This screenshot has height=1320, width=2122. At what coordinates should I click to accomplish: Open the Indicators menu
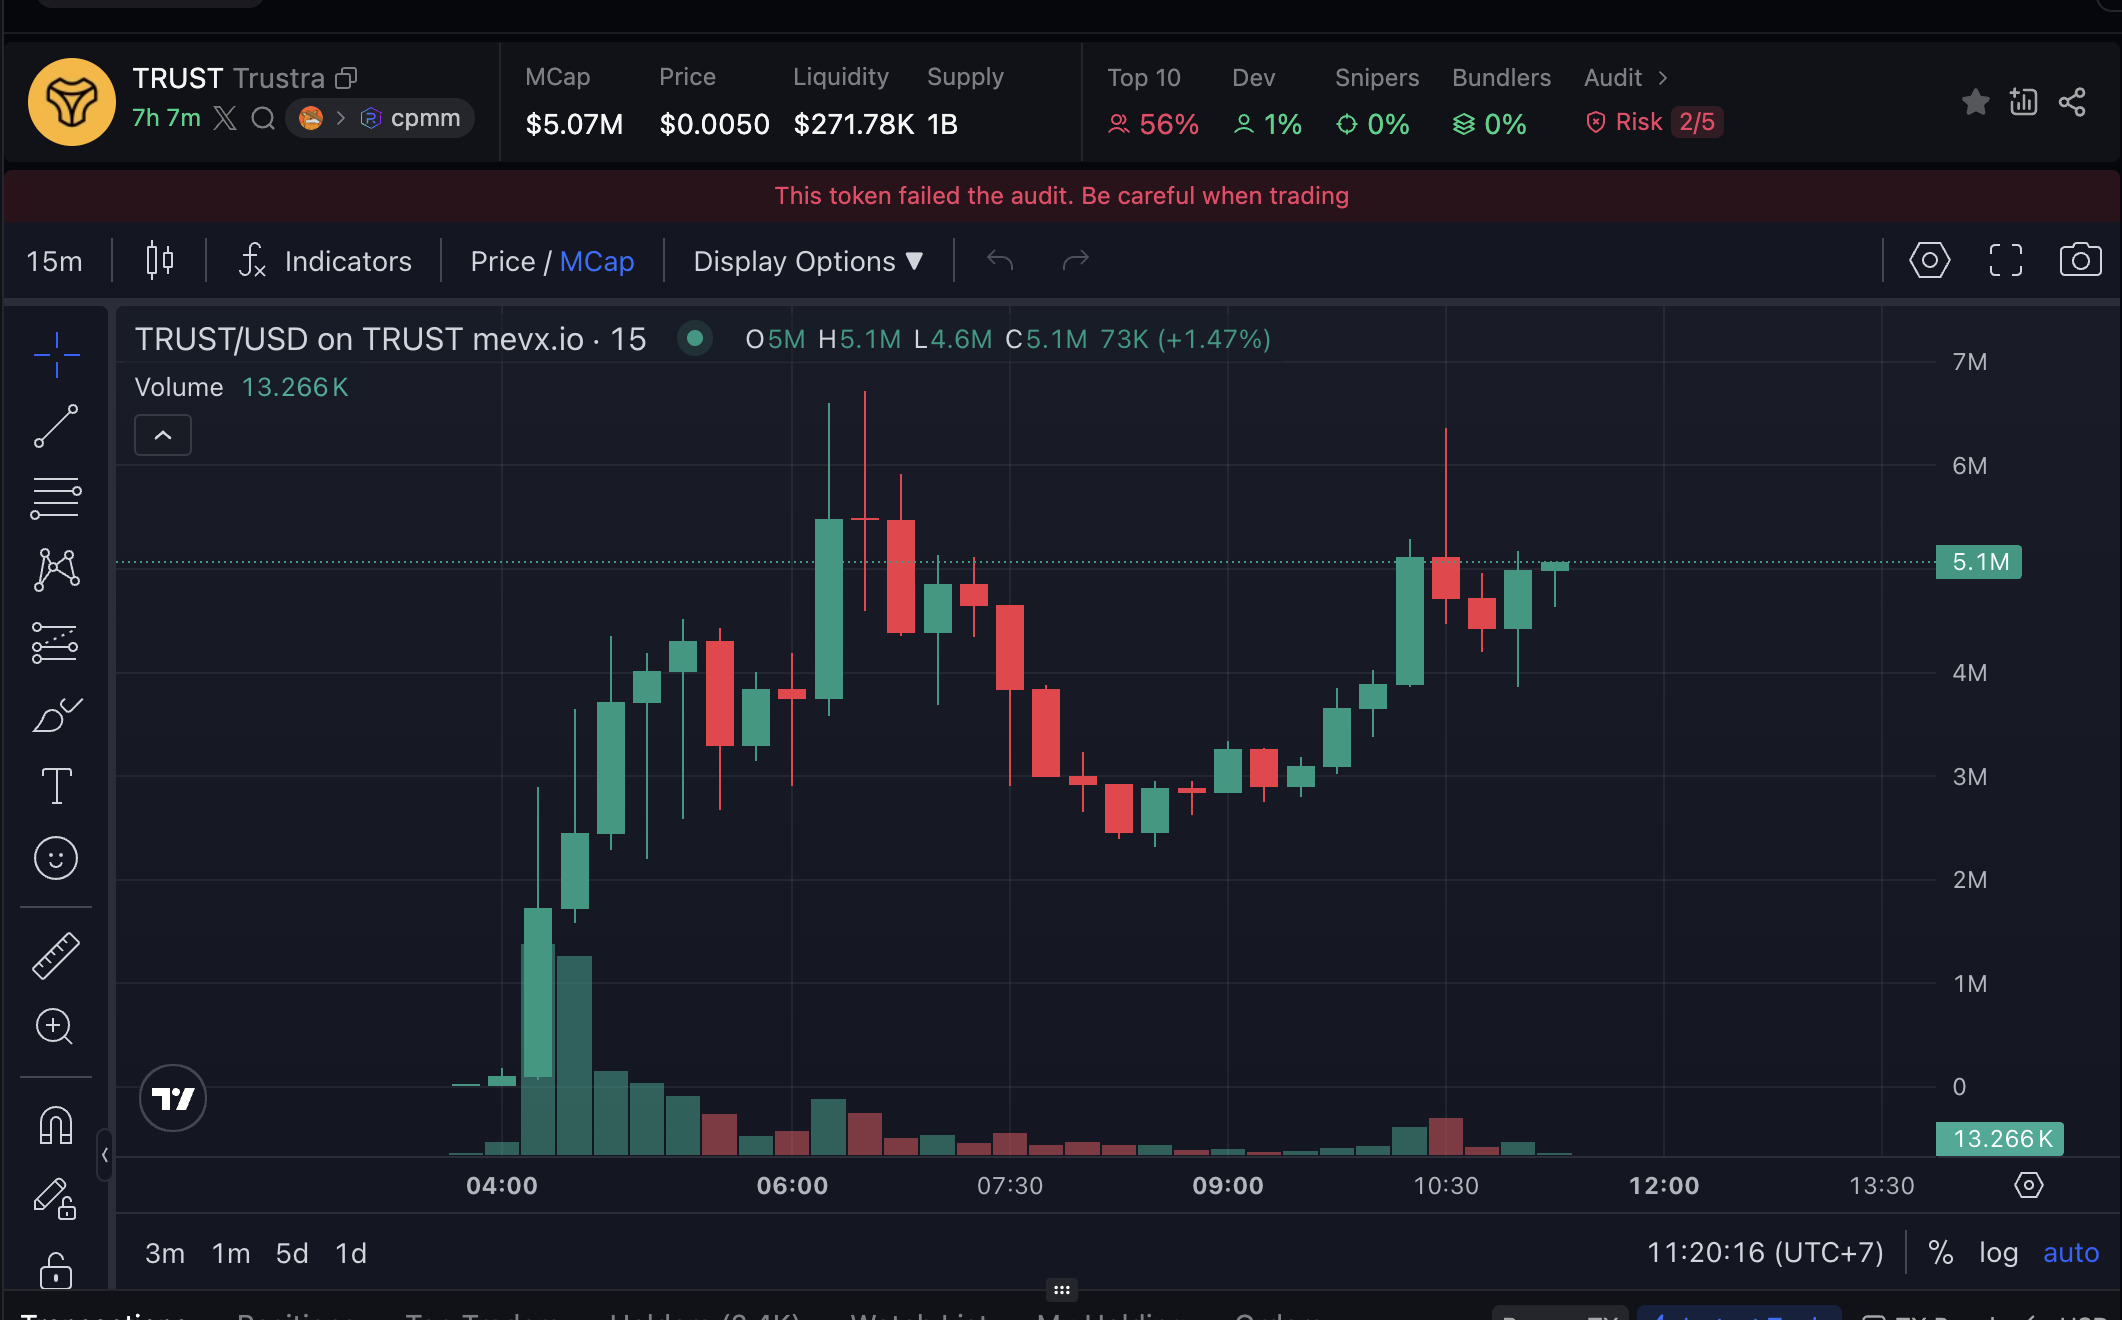click(325, 261)
